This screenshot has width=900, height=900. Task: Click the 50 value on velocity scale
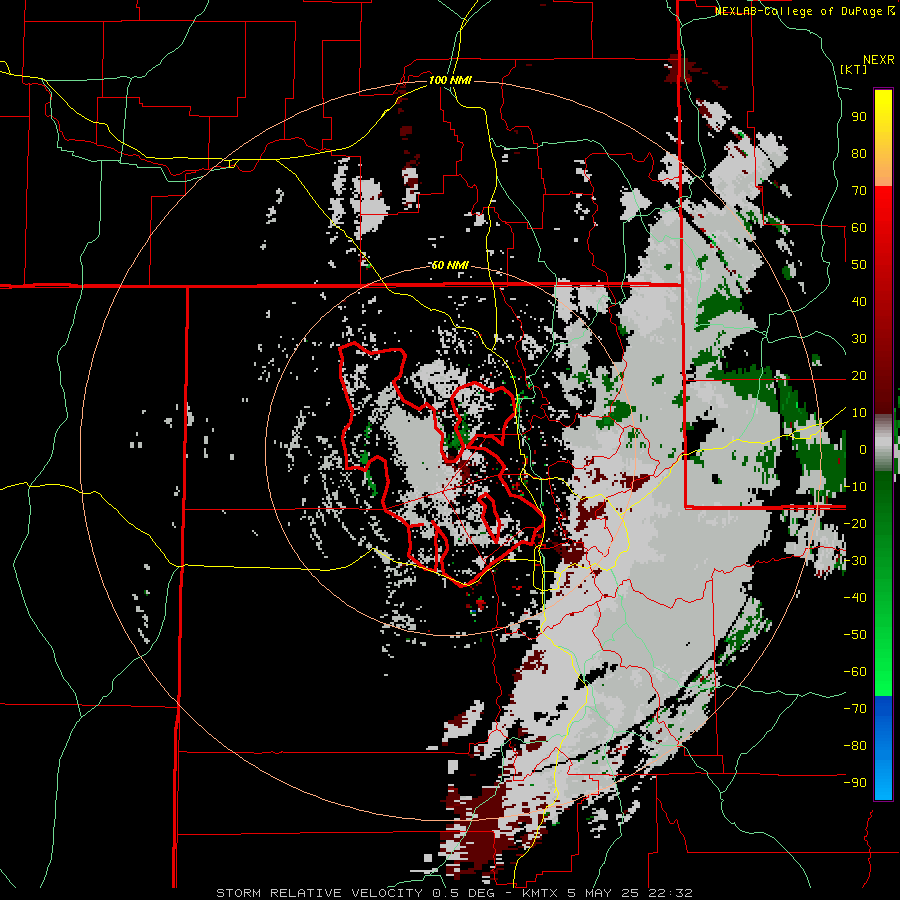[859, 265]
